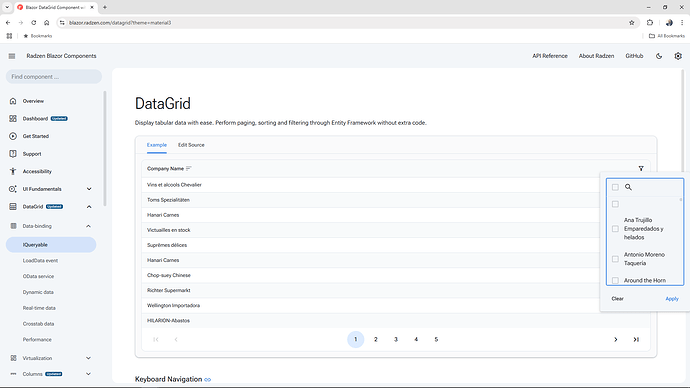Click the sort icon beside Company Name
This screenshot has height=388, width=690.
pyautogui.click(x=189, y=168)
